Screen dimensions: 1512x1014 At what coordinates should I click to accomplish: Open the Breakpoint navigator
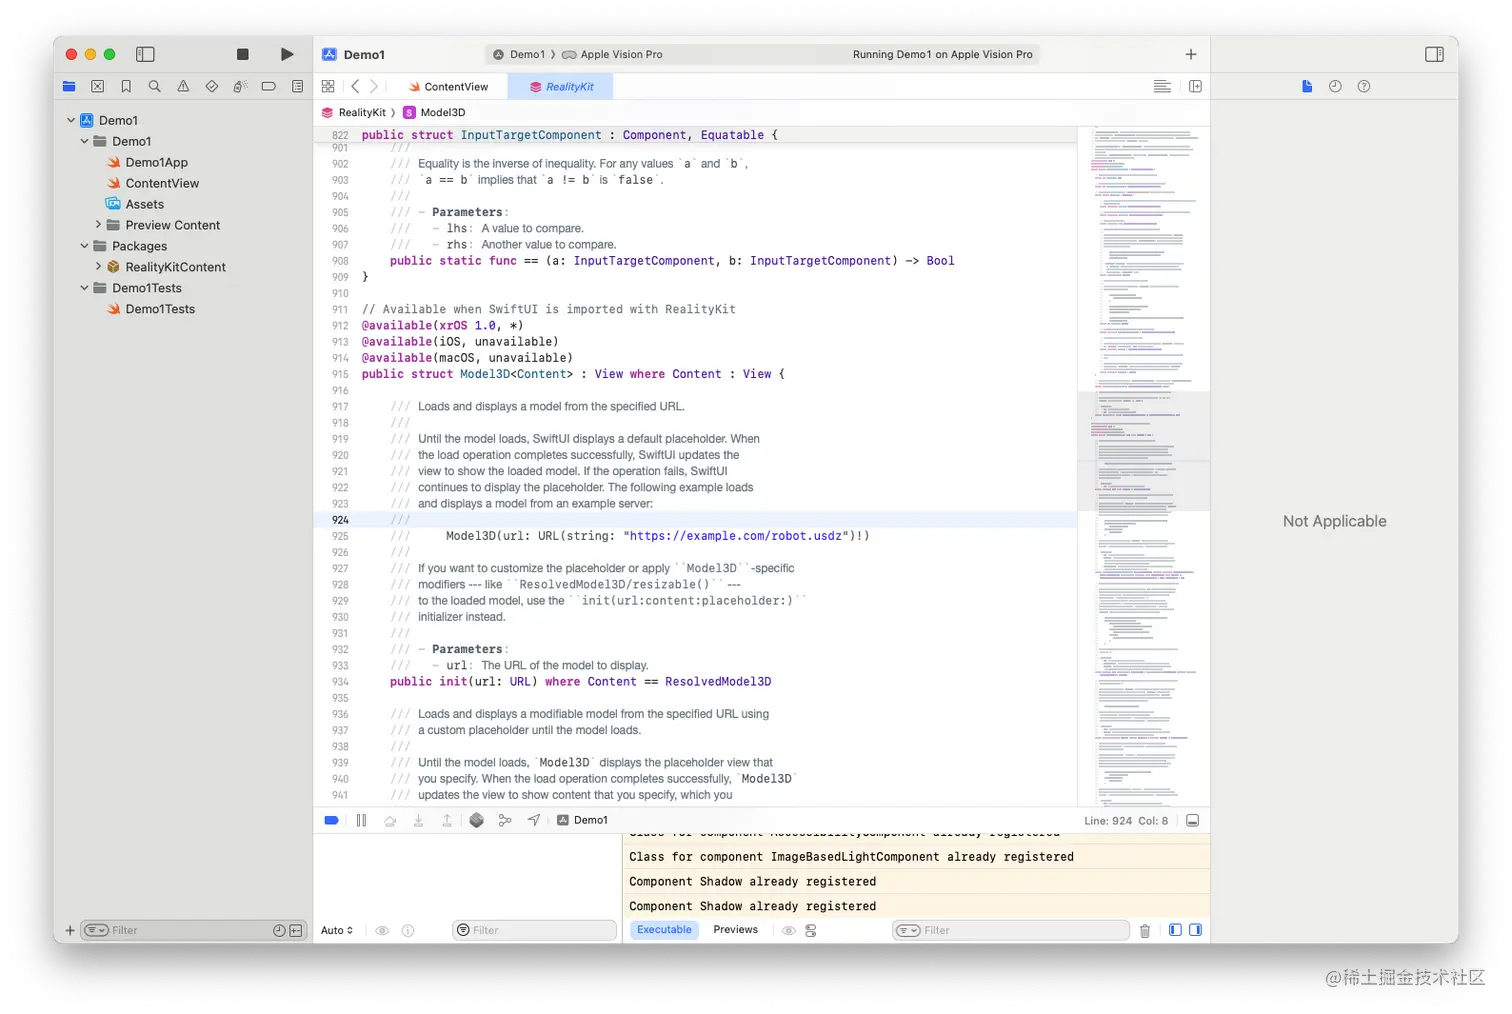coord(269,86)
